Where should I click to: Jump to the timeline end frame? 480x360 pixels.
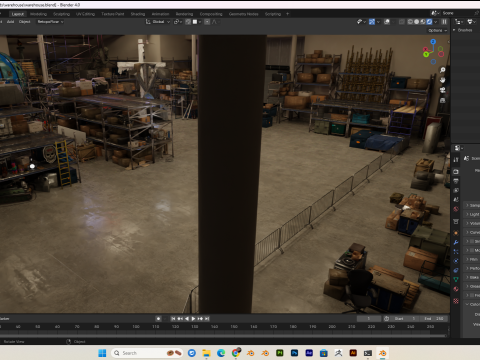207,319
